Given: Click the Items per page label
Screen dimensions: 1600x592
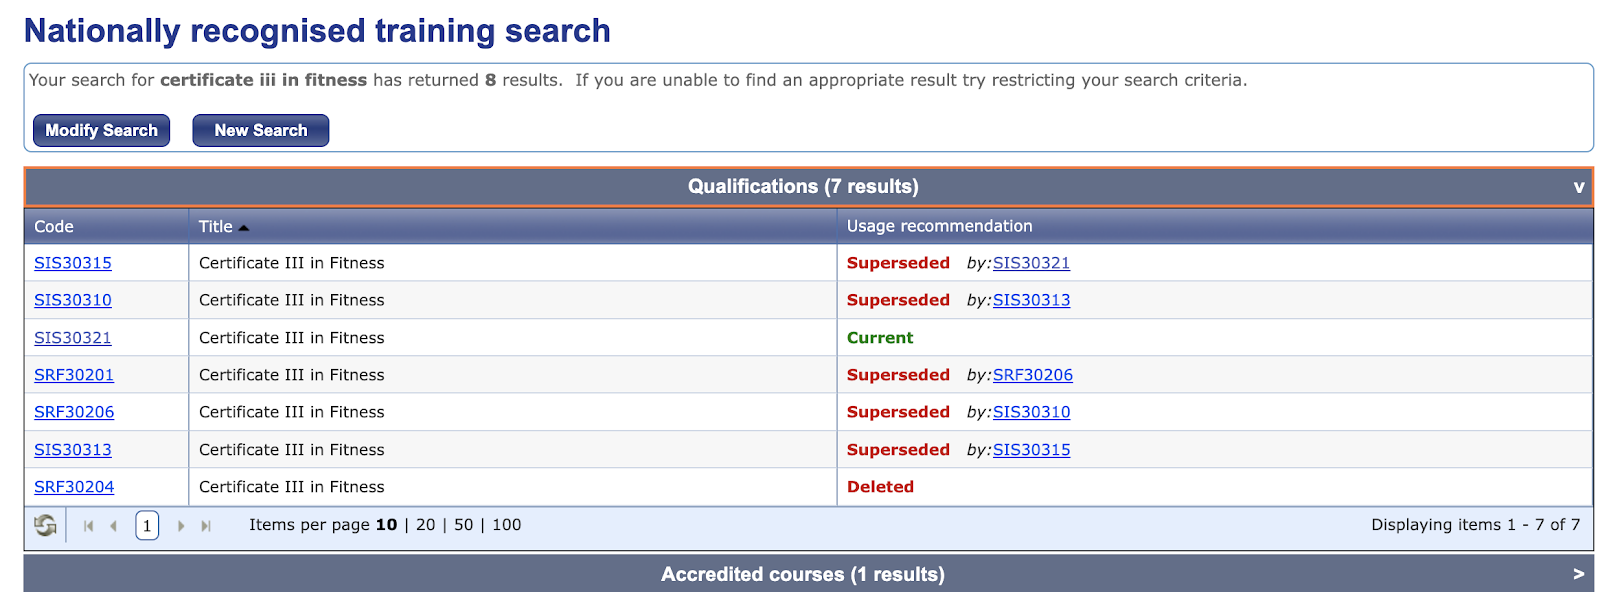Looking at the screenshot, I should [x=310, y=525].
